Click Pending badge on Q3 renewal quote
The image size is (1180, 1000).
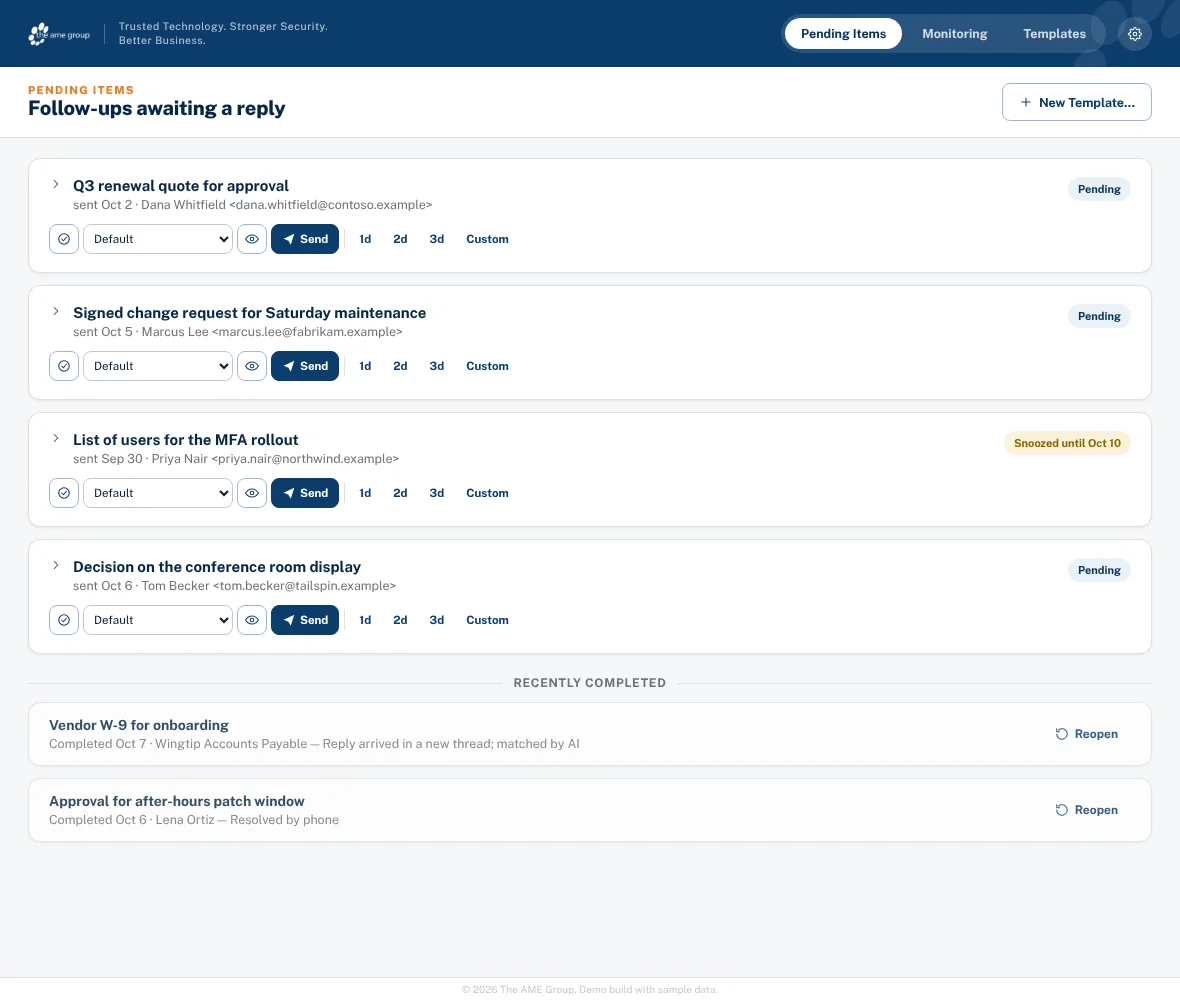[1099, 190]
